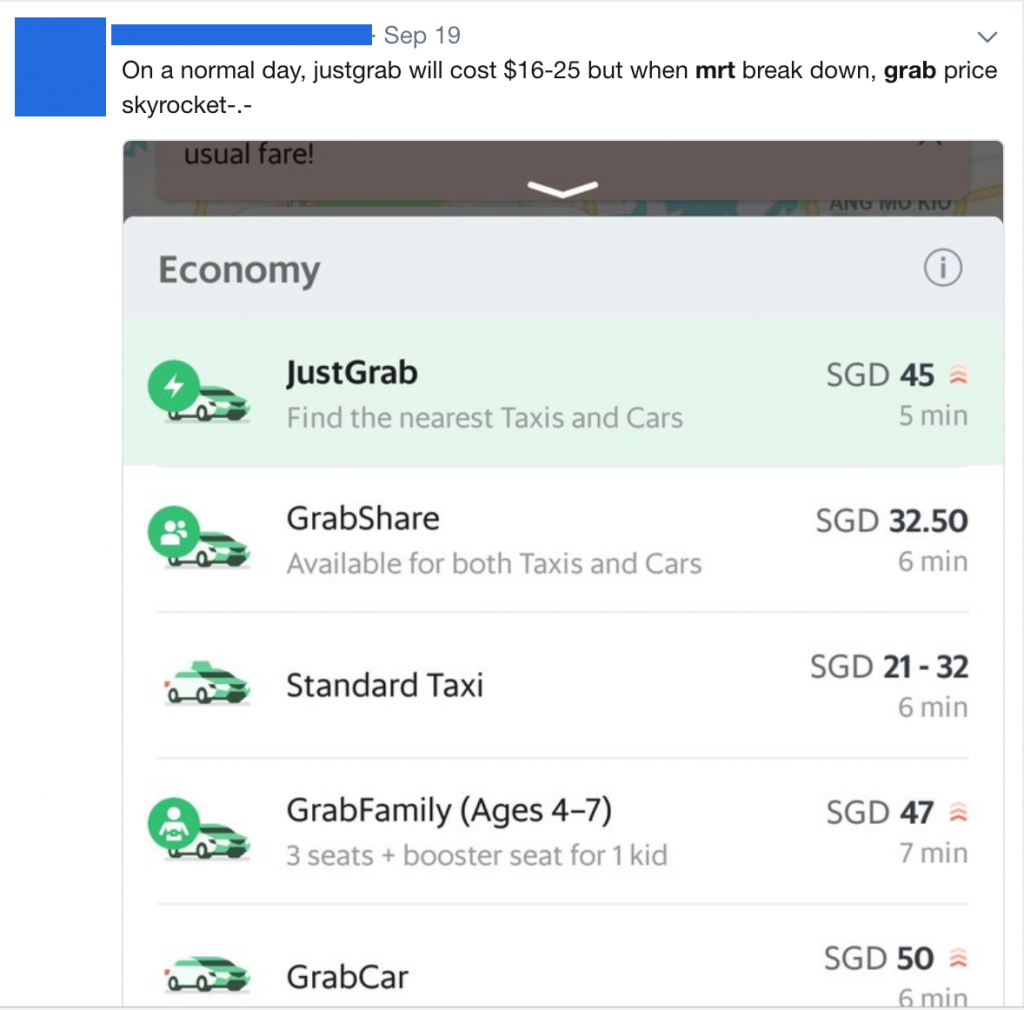1024x1010 pixels.
Task: Open the Economy info icon
Action: [942, 268]
